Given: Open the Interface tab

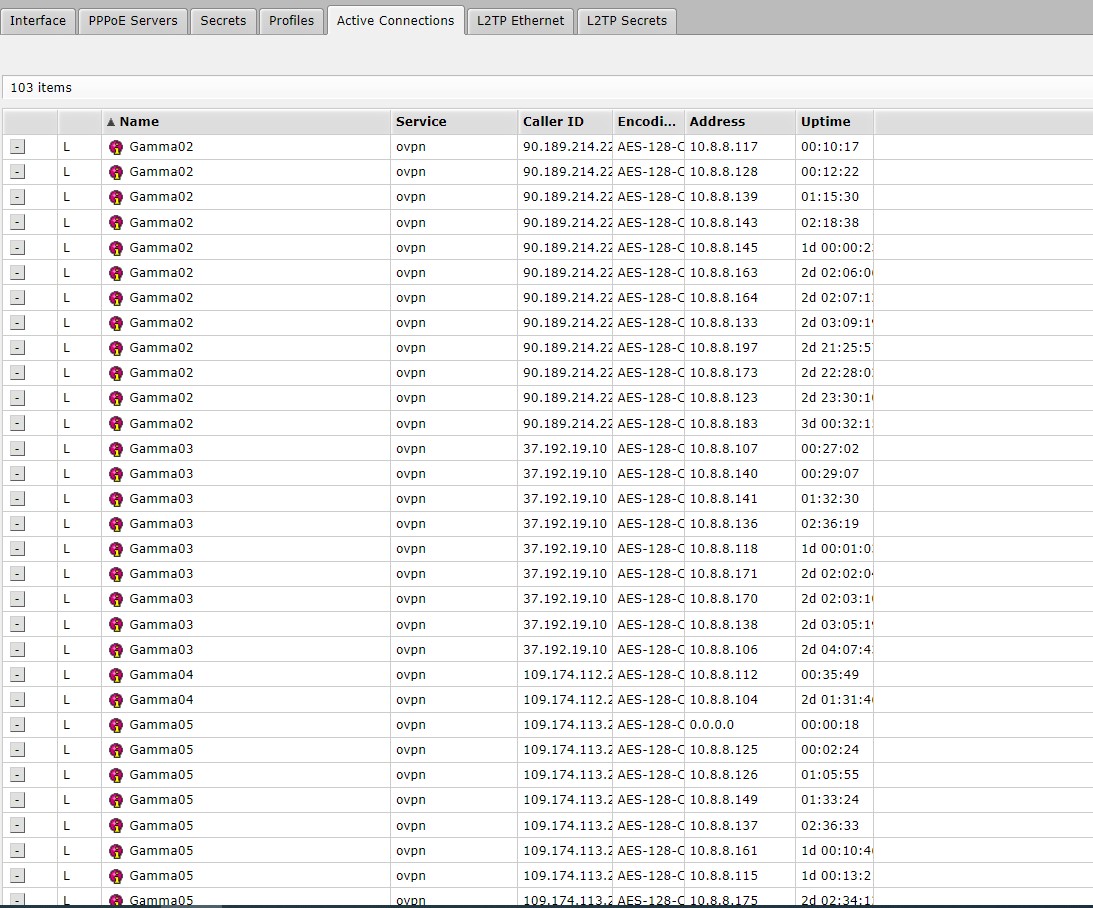Looking at the screenshot, I should [x=38, y=21].
